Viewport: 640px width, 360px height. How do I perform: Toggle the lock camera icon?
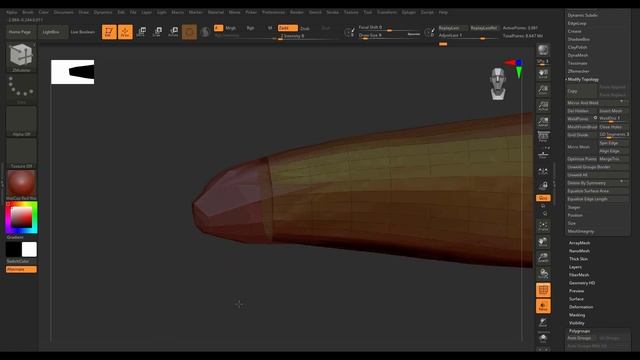click(x=543, y=186)
